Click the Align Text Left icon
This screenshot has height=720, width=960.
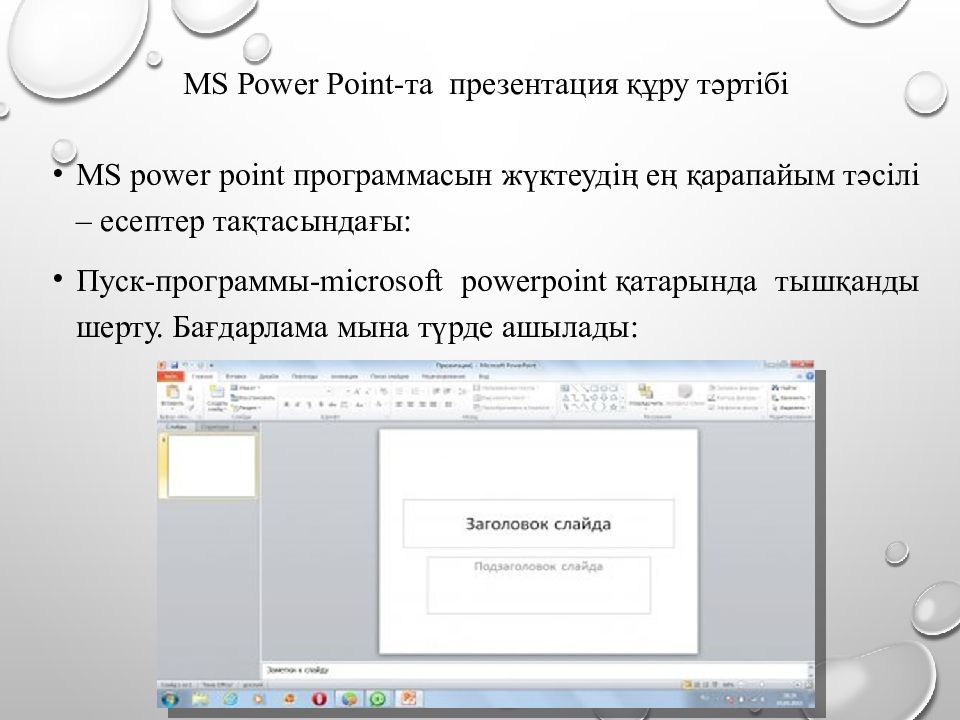coord(398,404)
